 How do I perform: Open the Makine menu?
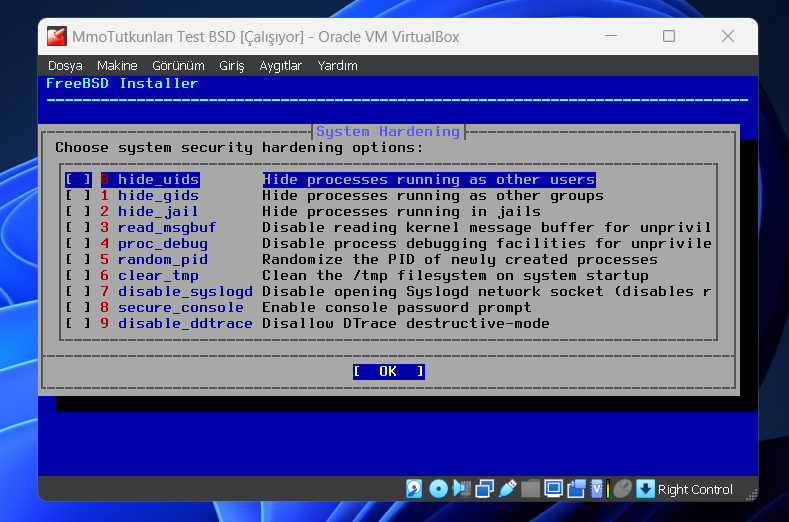click(117, 66)
